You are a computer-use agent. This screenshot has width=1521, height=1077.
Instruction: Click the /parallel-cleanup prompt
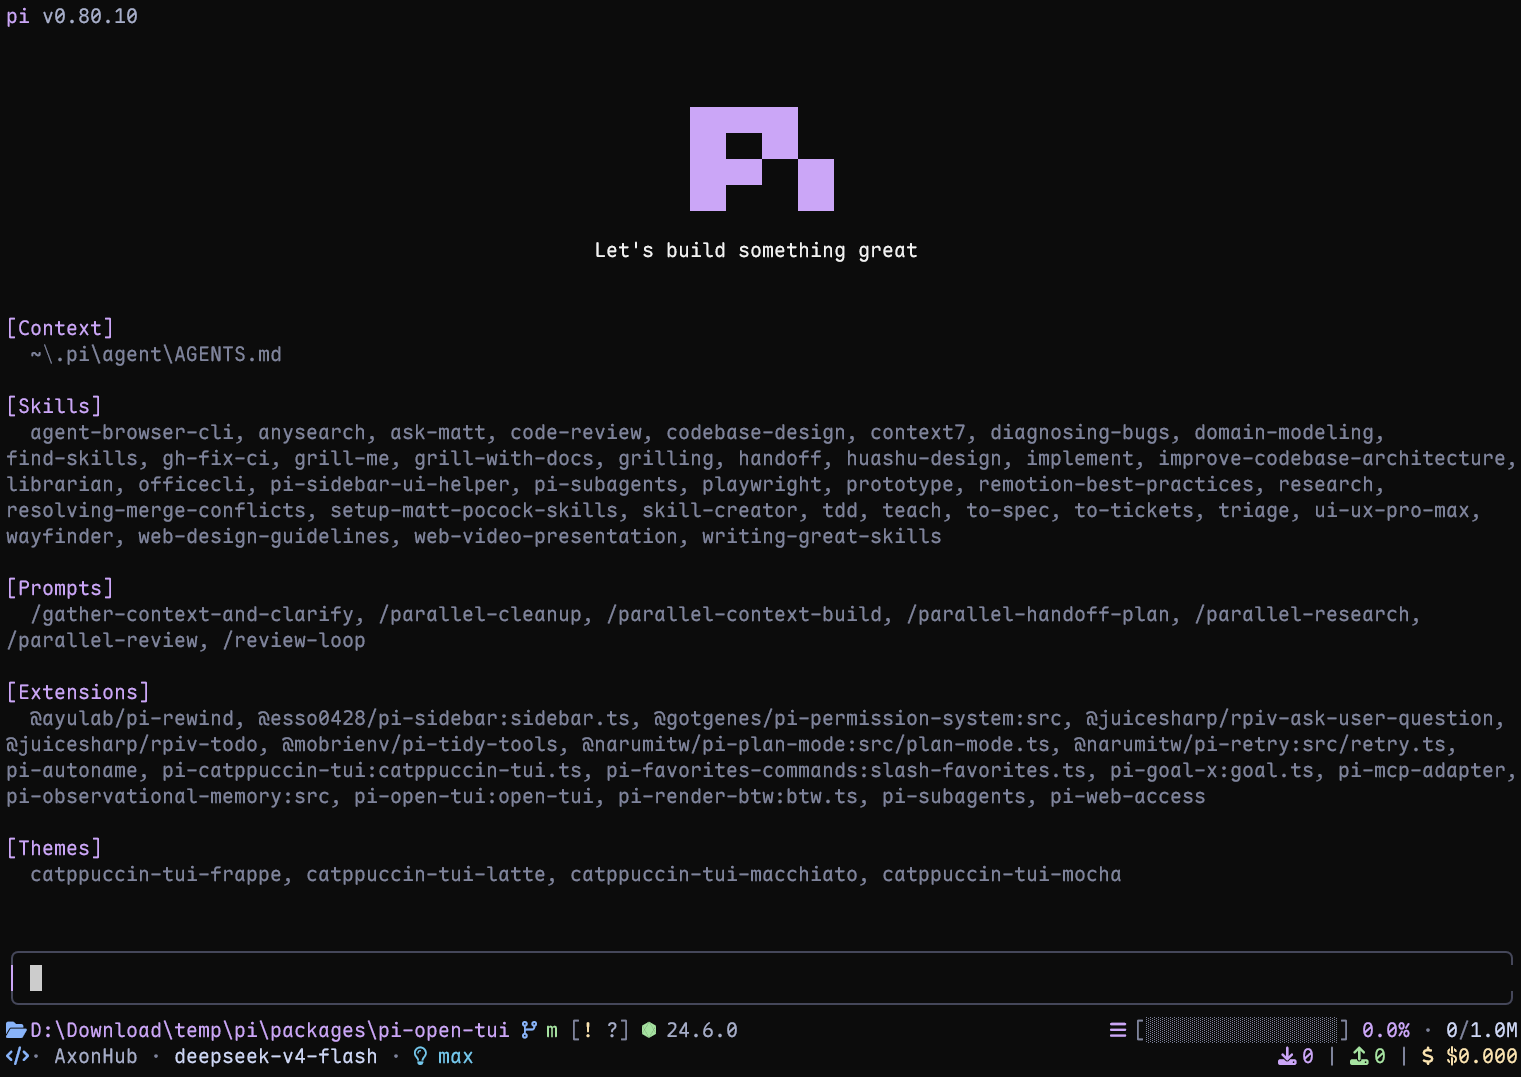480,614
